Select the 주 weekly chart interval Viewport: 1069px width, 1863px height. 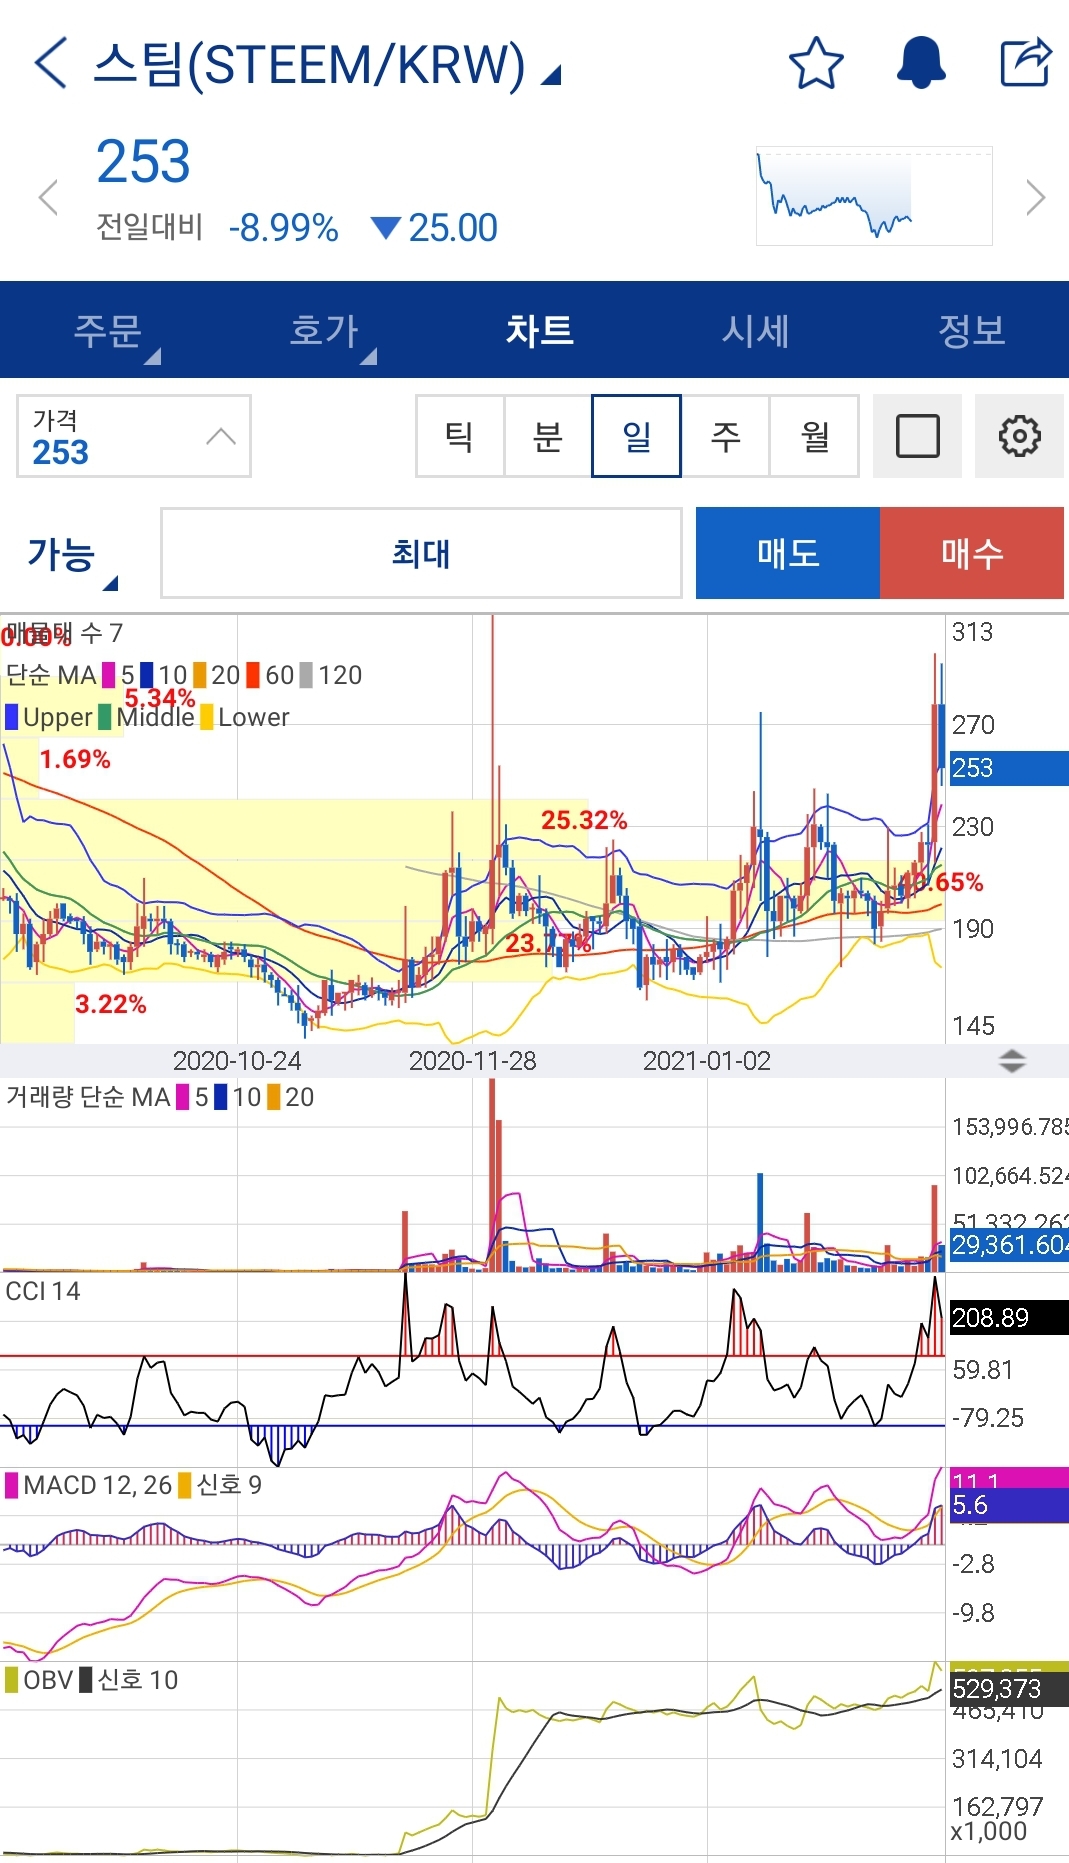(x=725, y=436)
